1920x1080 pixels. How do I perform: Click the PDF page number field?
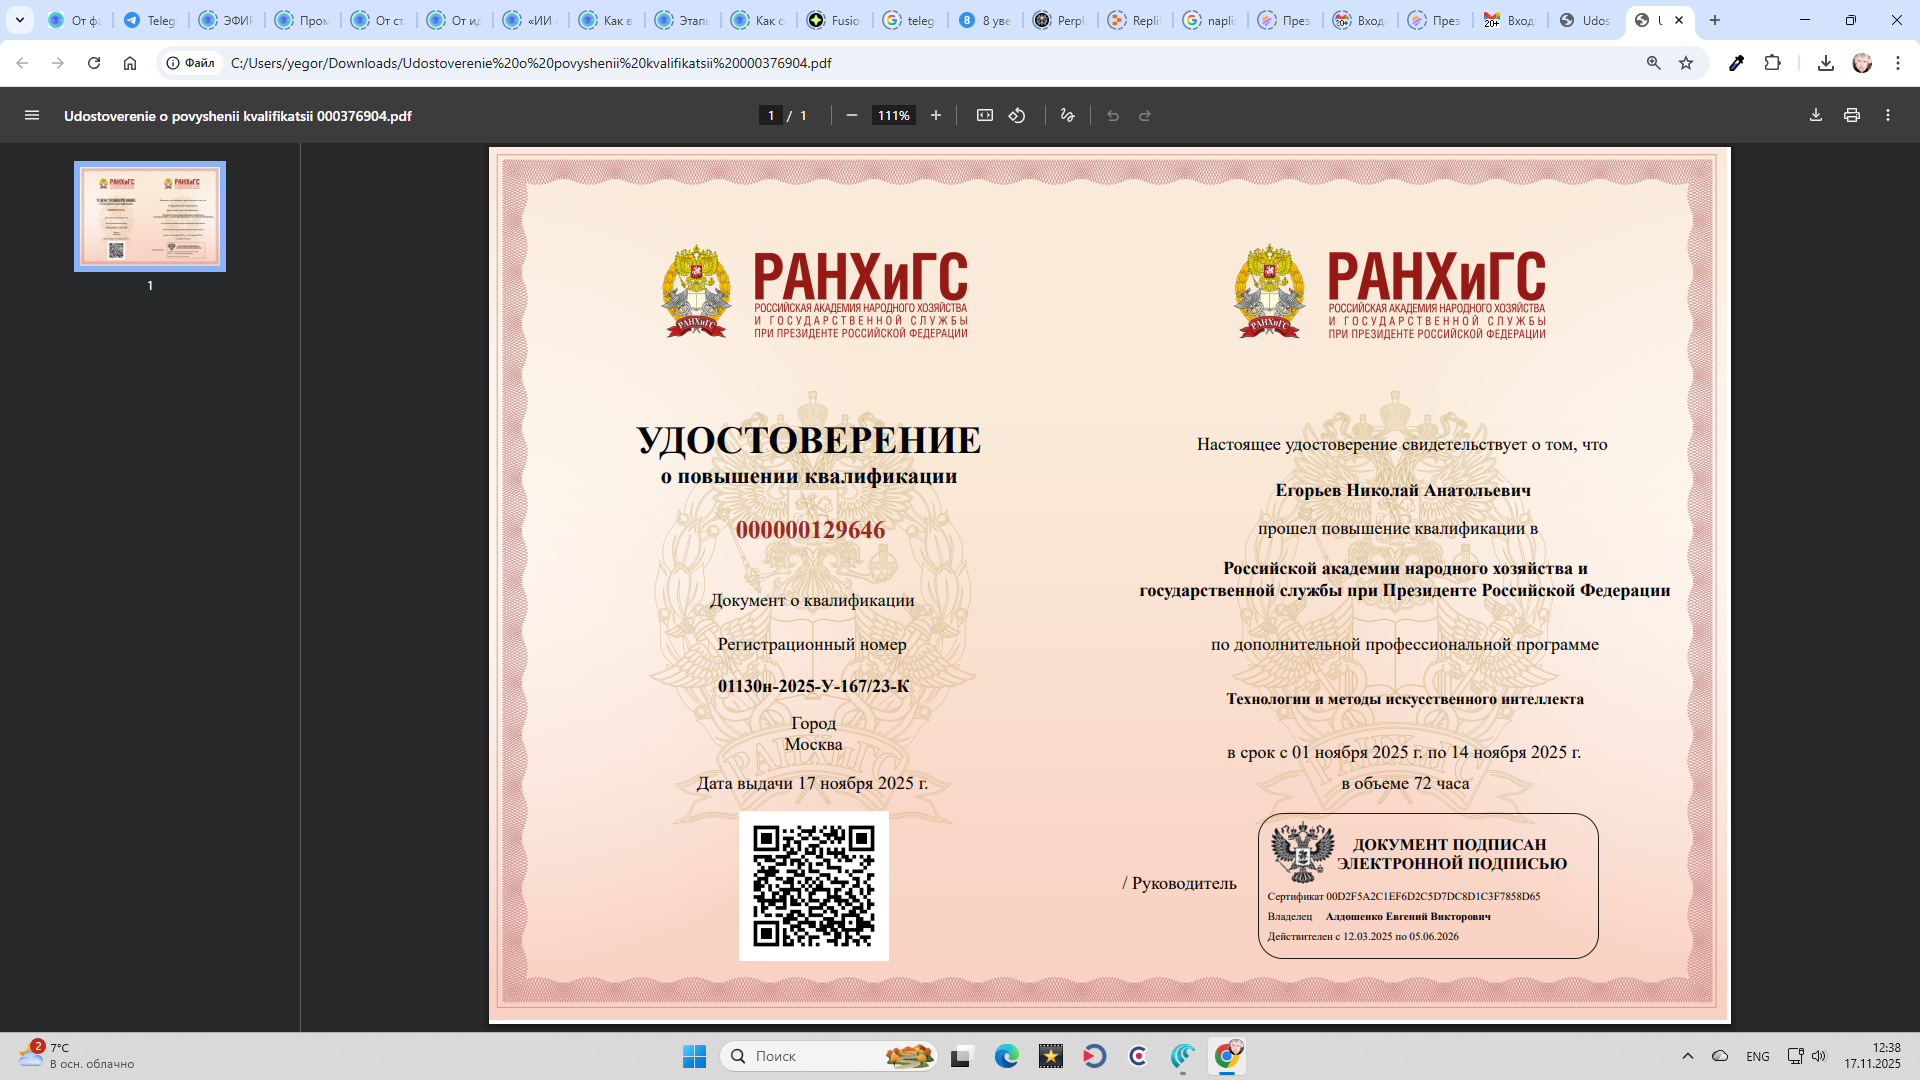[x=771, y=116]
